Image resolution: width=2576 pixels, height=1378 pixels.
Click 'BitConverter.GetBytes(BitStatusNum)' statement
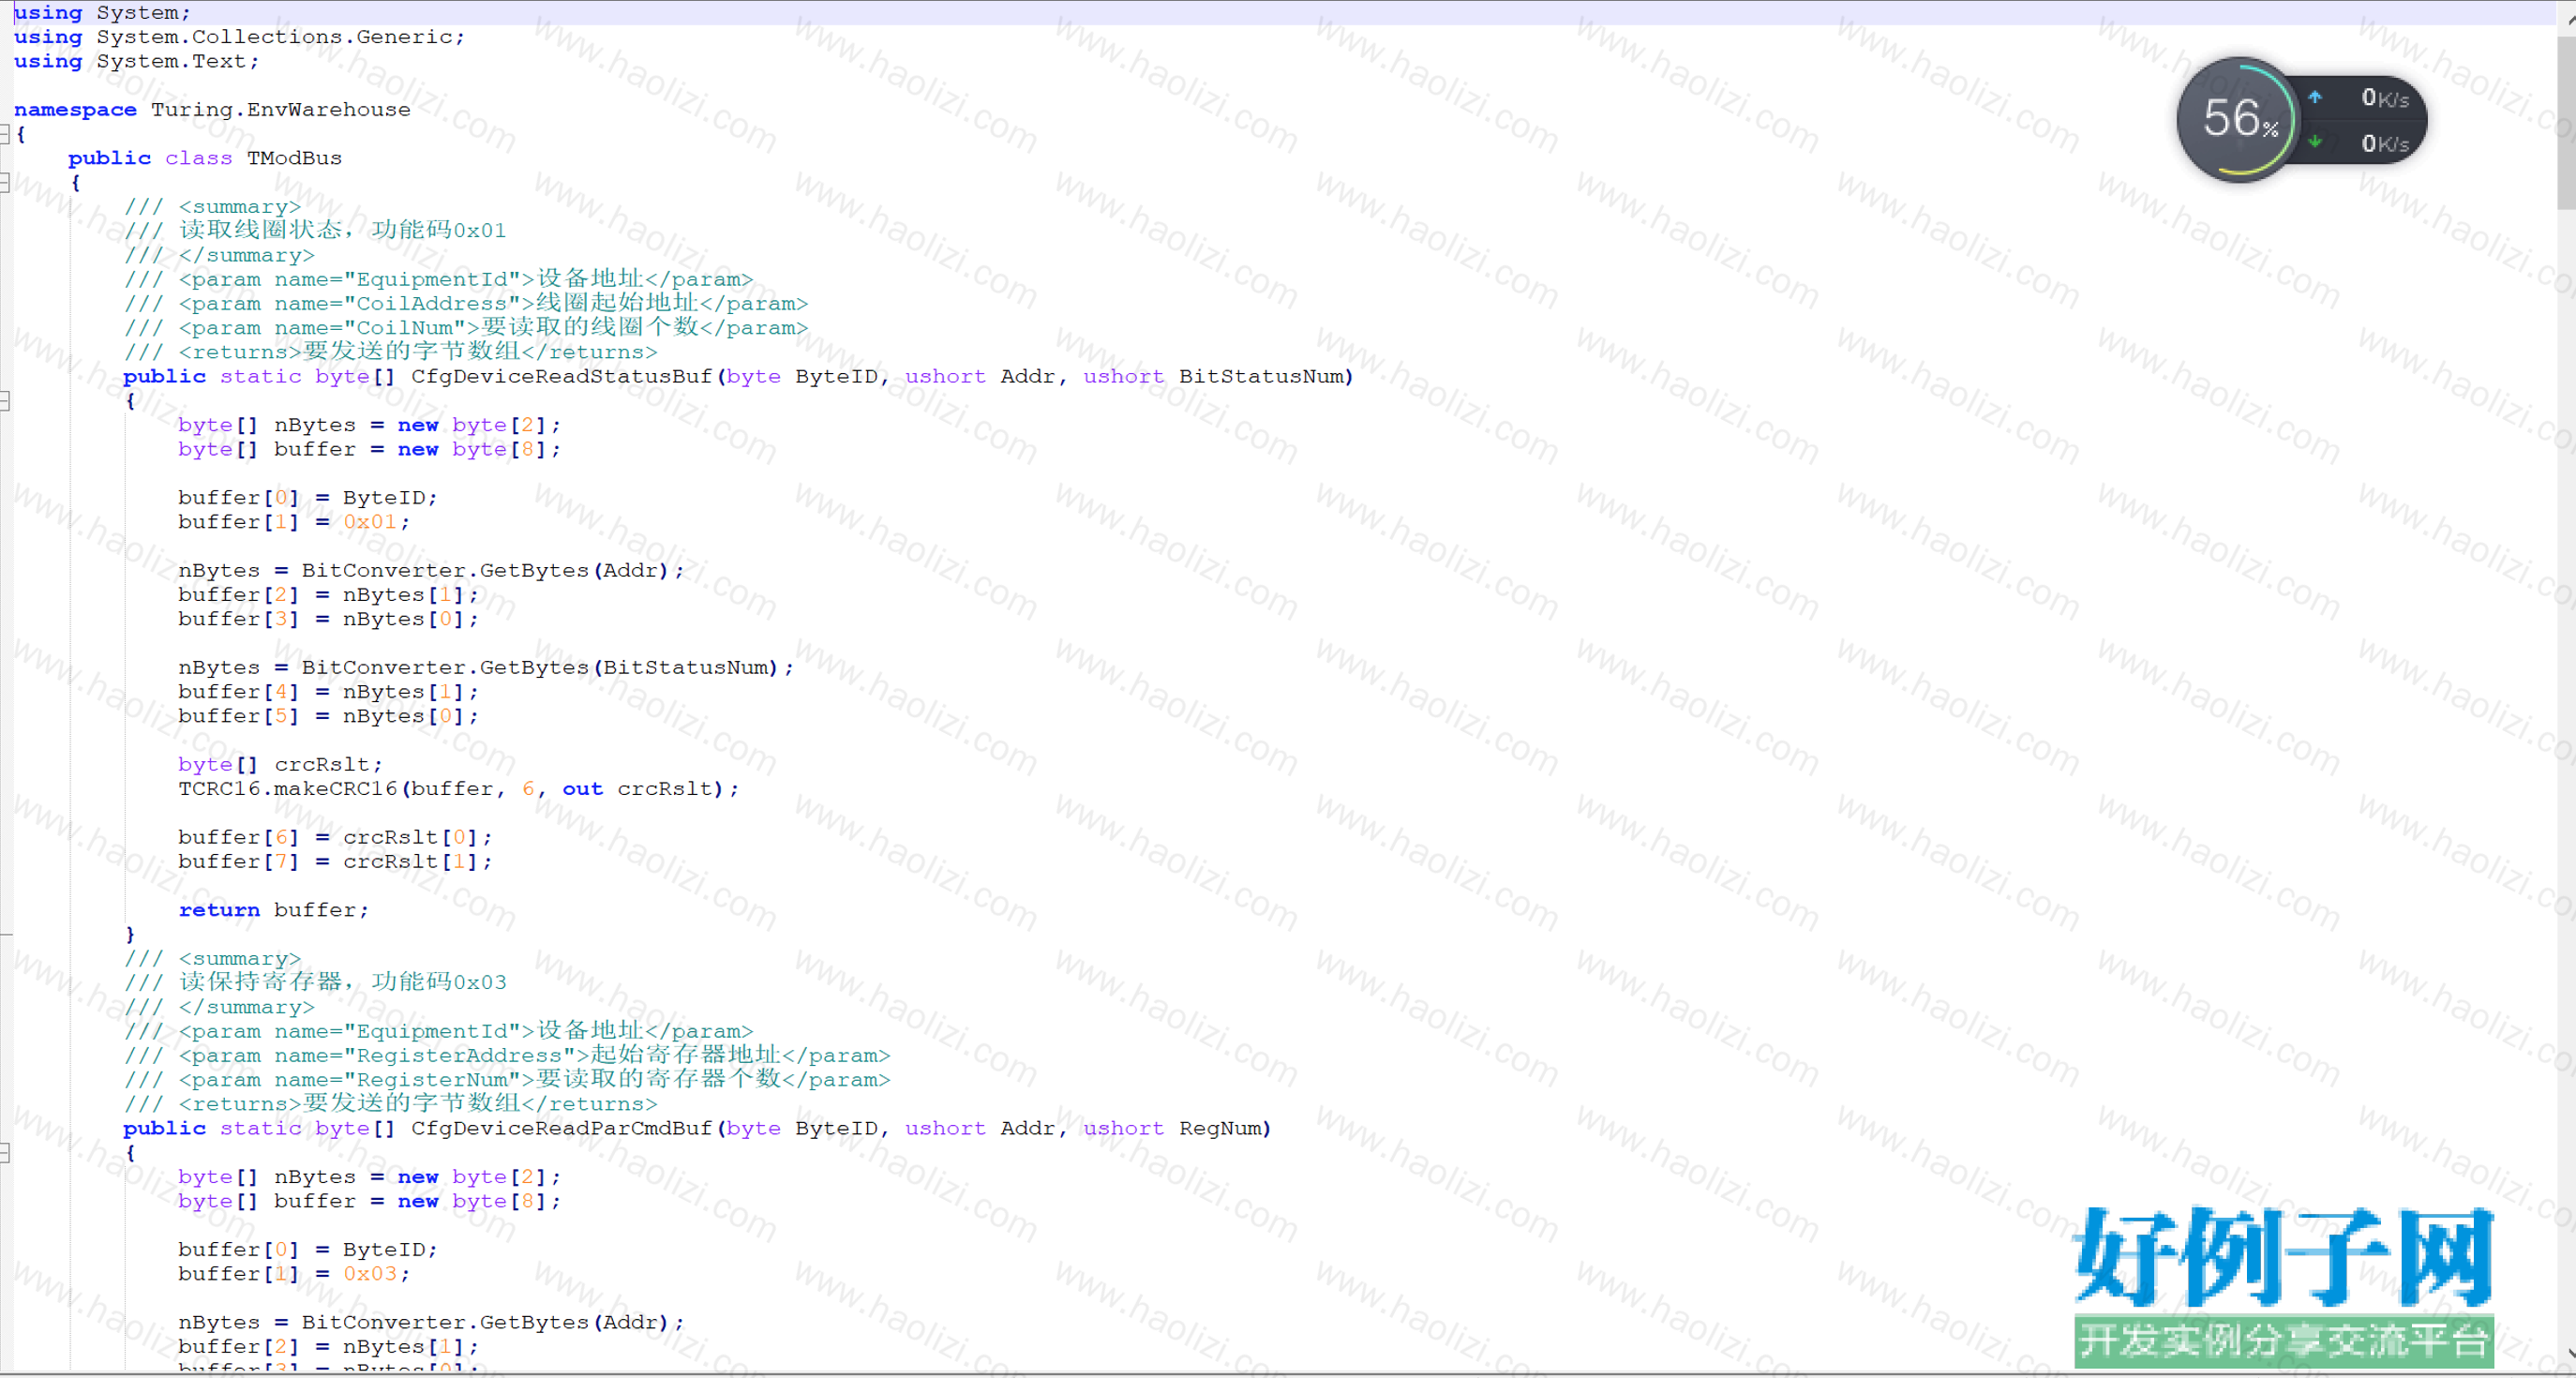[486, 668]
